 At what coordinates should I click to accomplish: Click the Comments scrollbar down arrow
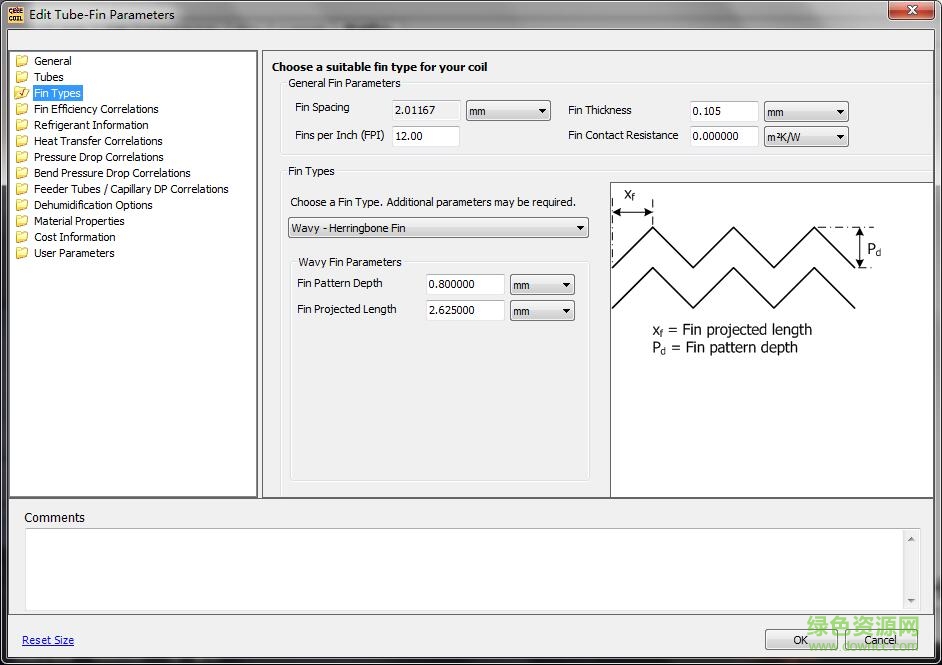click(x=911, y=601)
